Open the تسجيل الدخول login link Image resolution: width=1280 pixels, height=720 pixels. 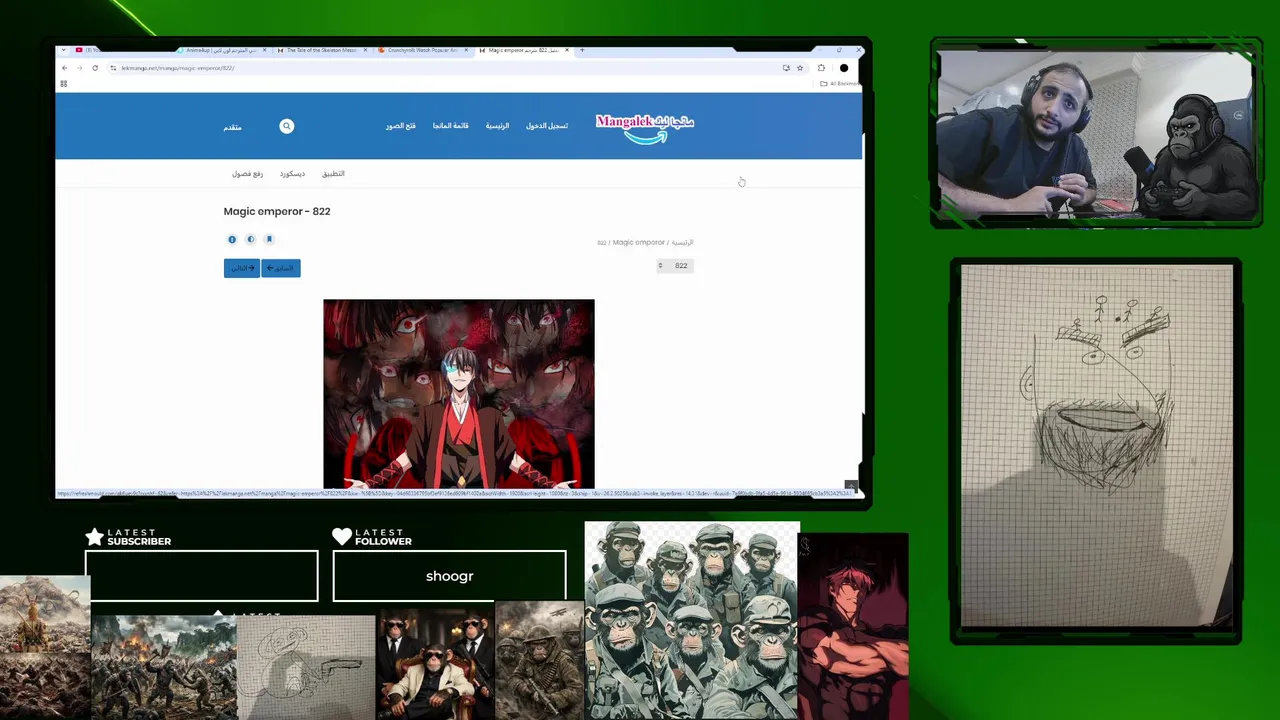(x=547, y=126)
